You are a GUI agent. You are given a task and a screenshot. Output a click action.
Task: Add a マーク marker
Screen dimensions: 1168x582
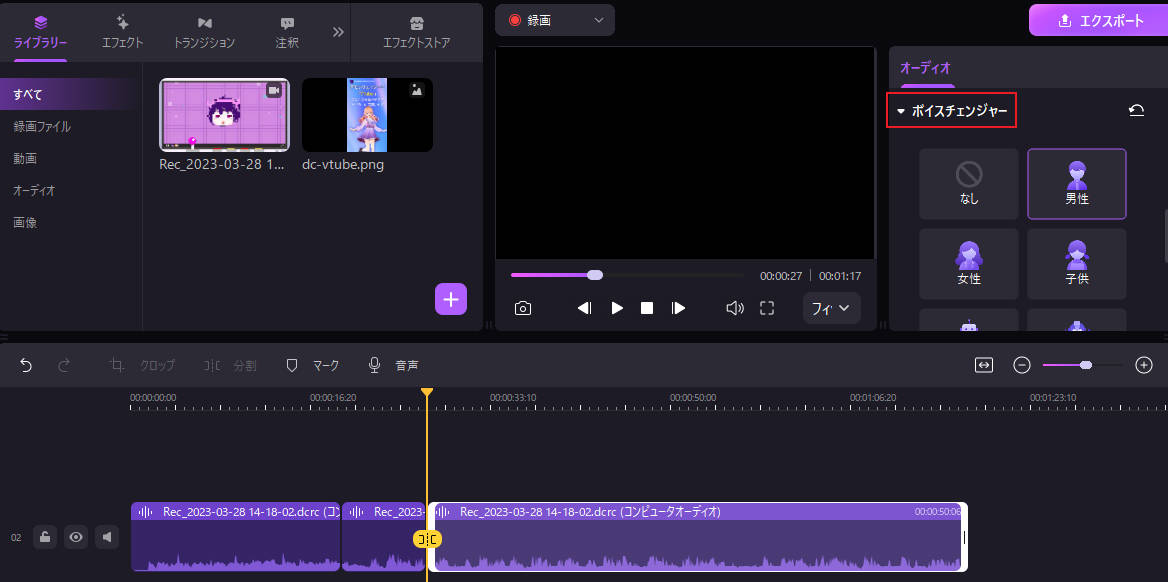313,365
